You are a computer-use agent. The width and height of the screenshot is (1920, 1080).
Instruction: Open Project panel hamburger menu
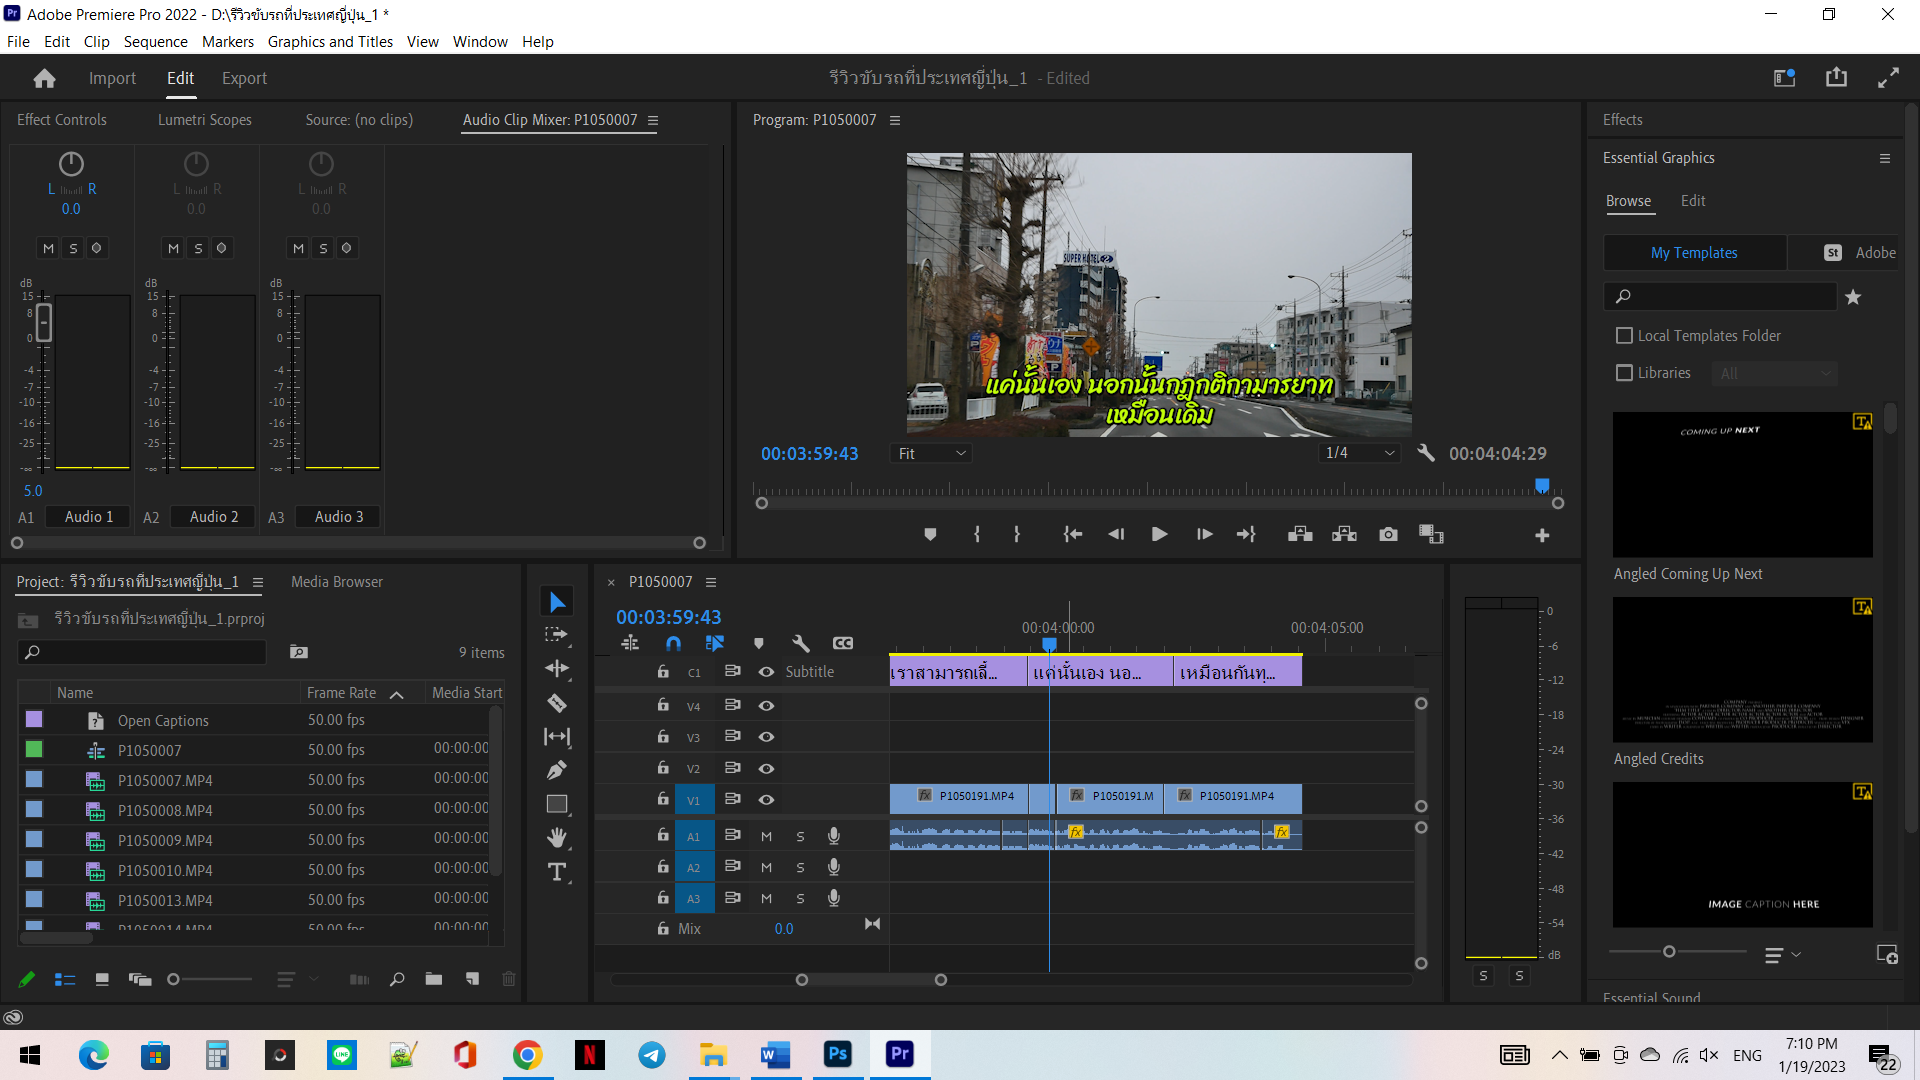258,582
